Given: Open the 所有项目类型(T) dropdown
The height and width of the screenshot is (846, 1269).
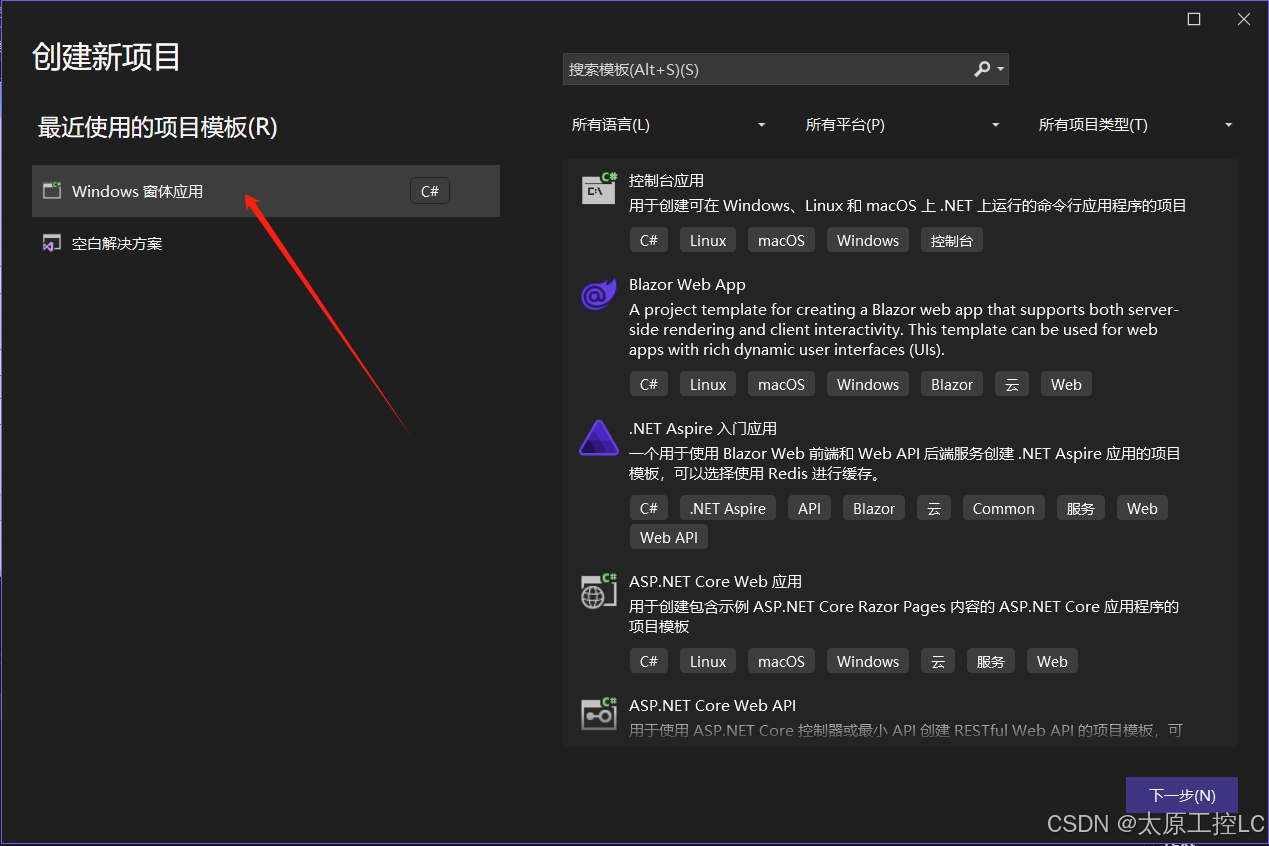Looking at the screenshot, I should pyautogui.click(x=1136, y=125).
